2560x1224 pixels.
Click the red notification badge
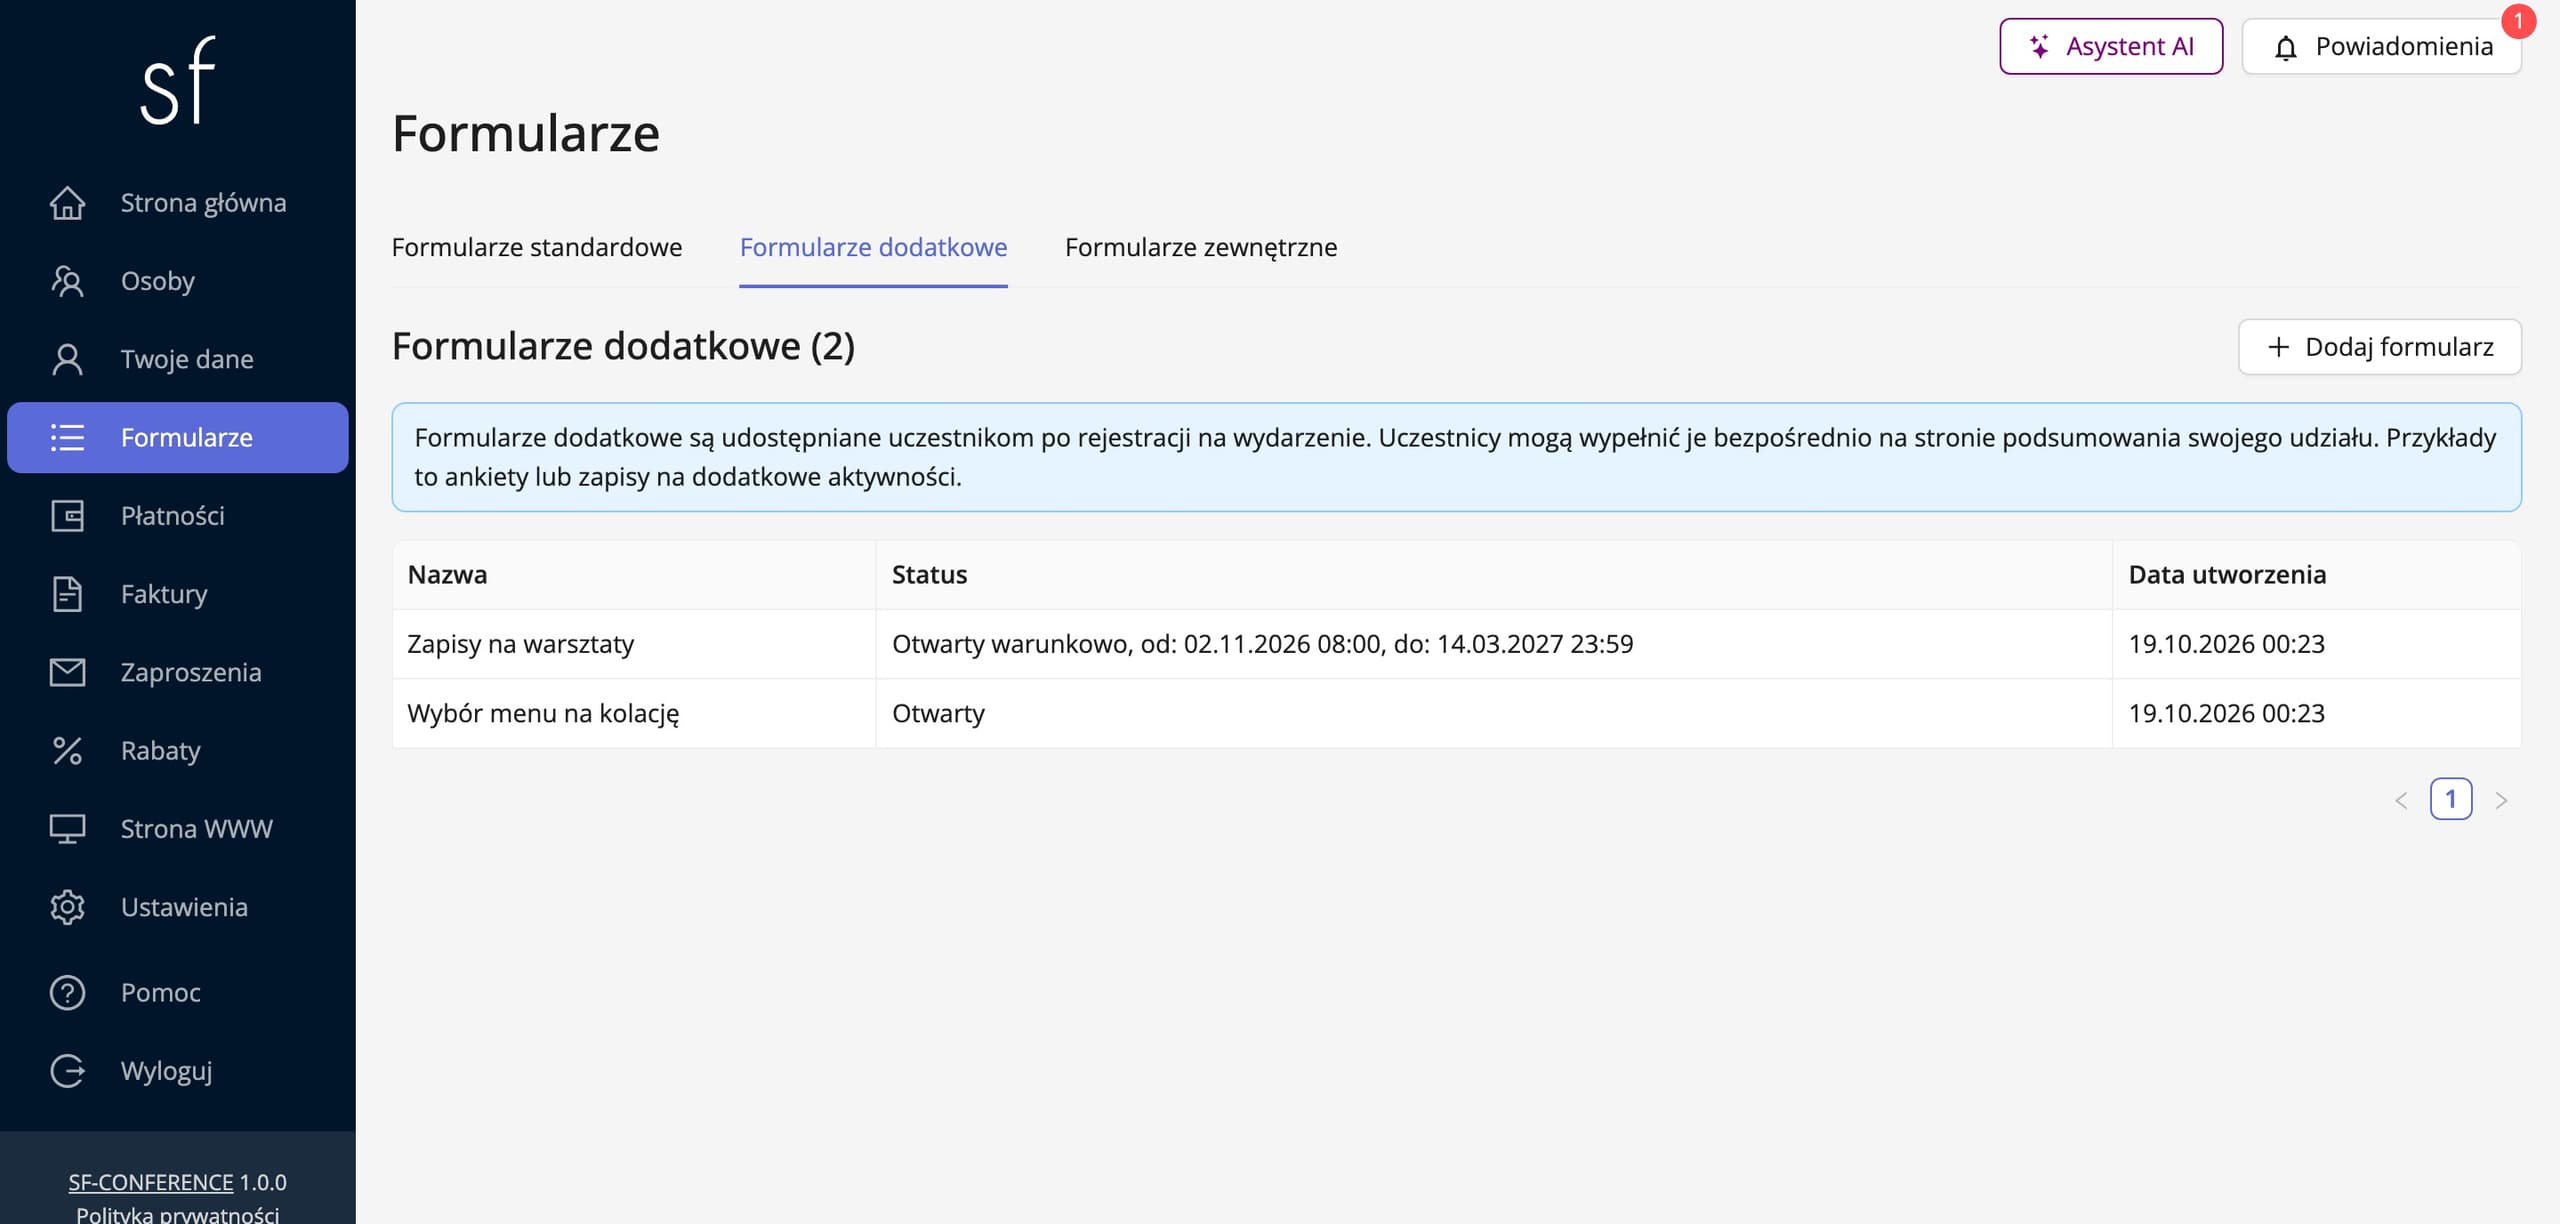pyautogui.click(x=2518, y=21)
